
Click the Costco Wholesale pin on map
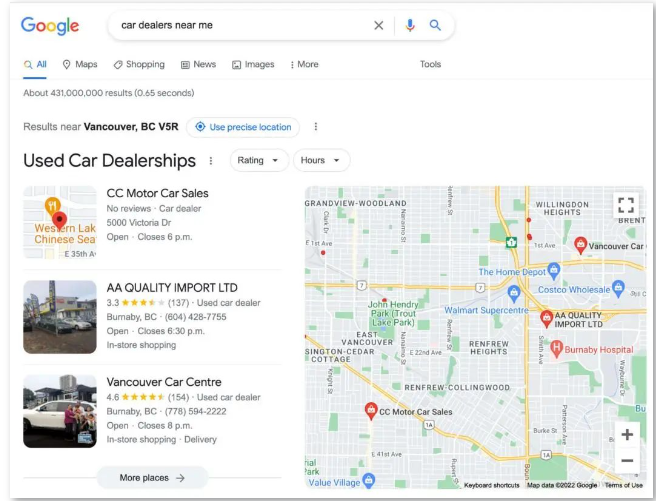point(618,289)
